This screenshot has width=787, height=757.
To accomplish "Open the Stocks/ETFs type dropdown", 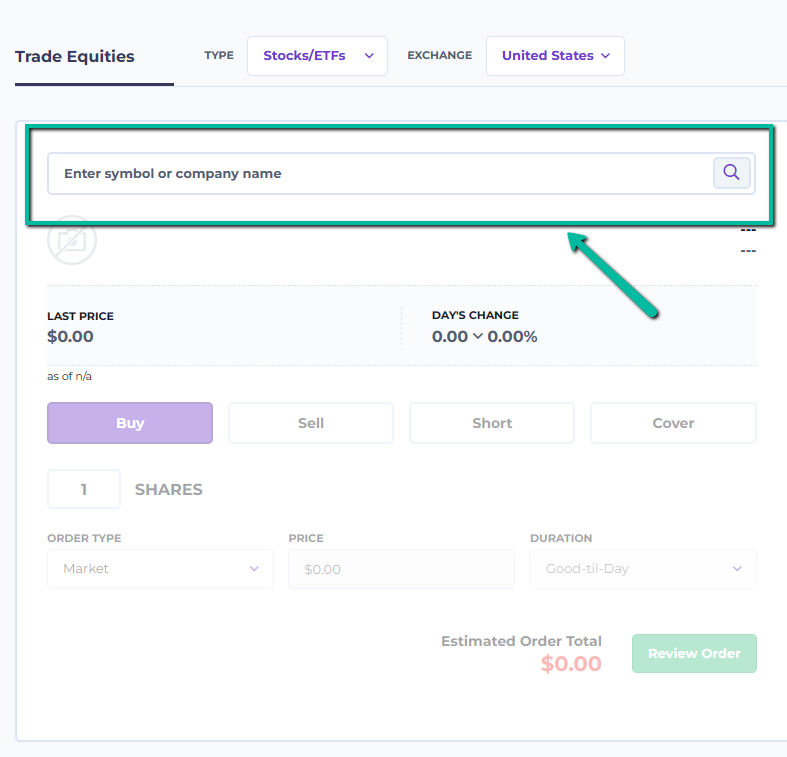I will tap(317, 56).
